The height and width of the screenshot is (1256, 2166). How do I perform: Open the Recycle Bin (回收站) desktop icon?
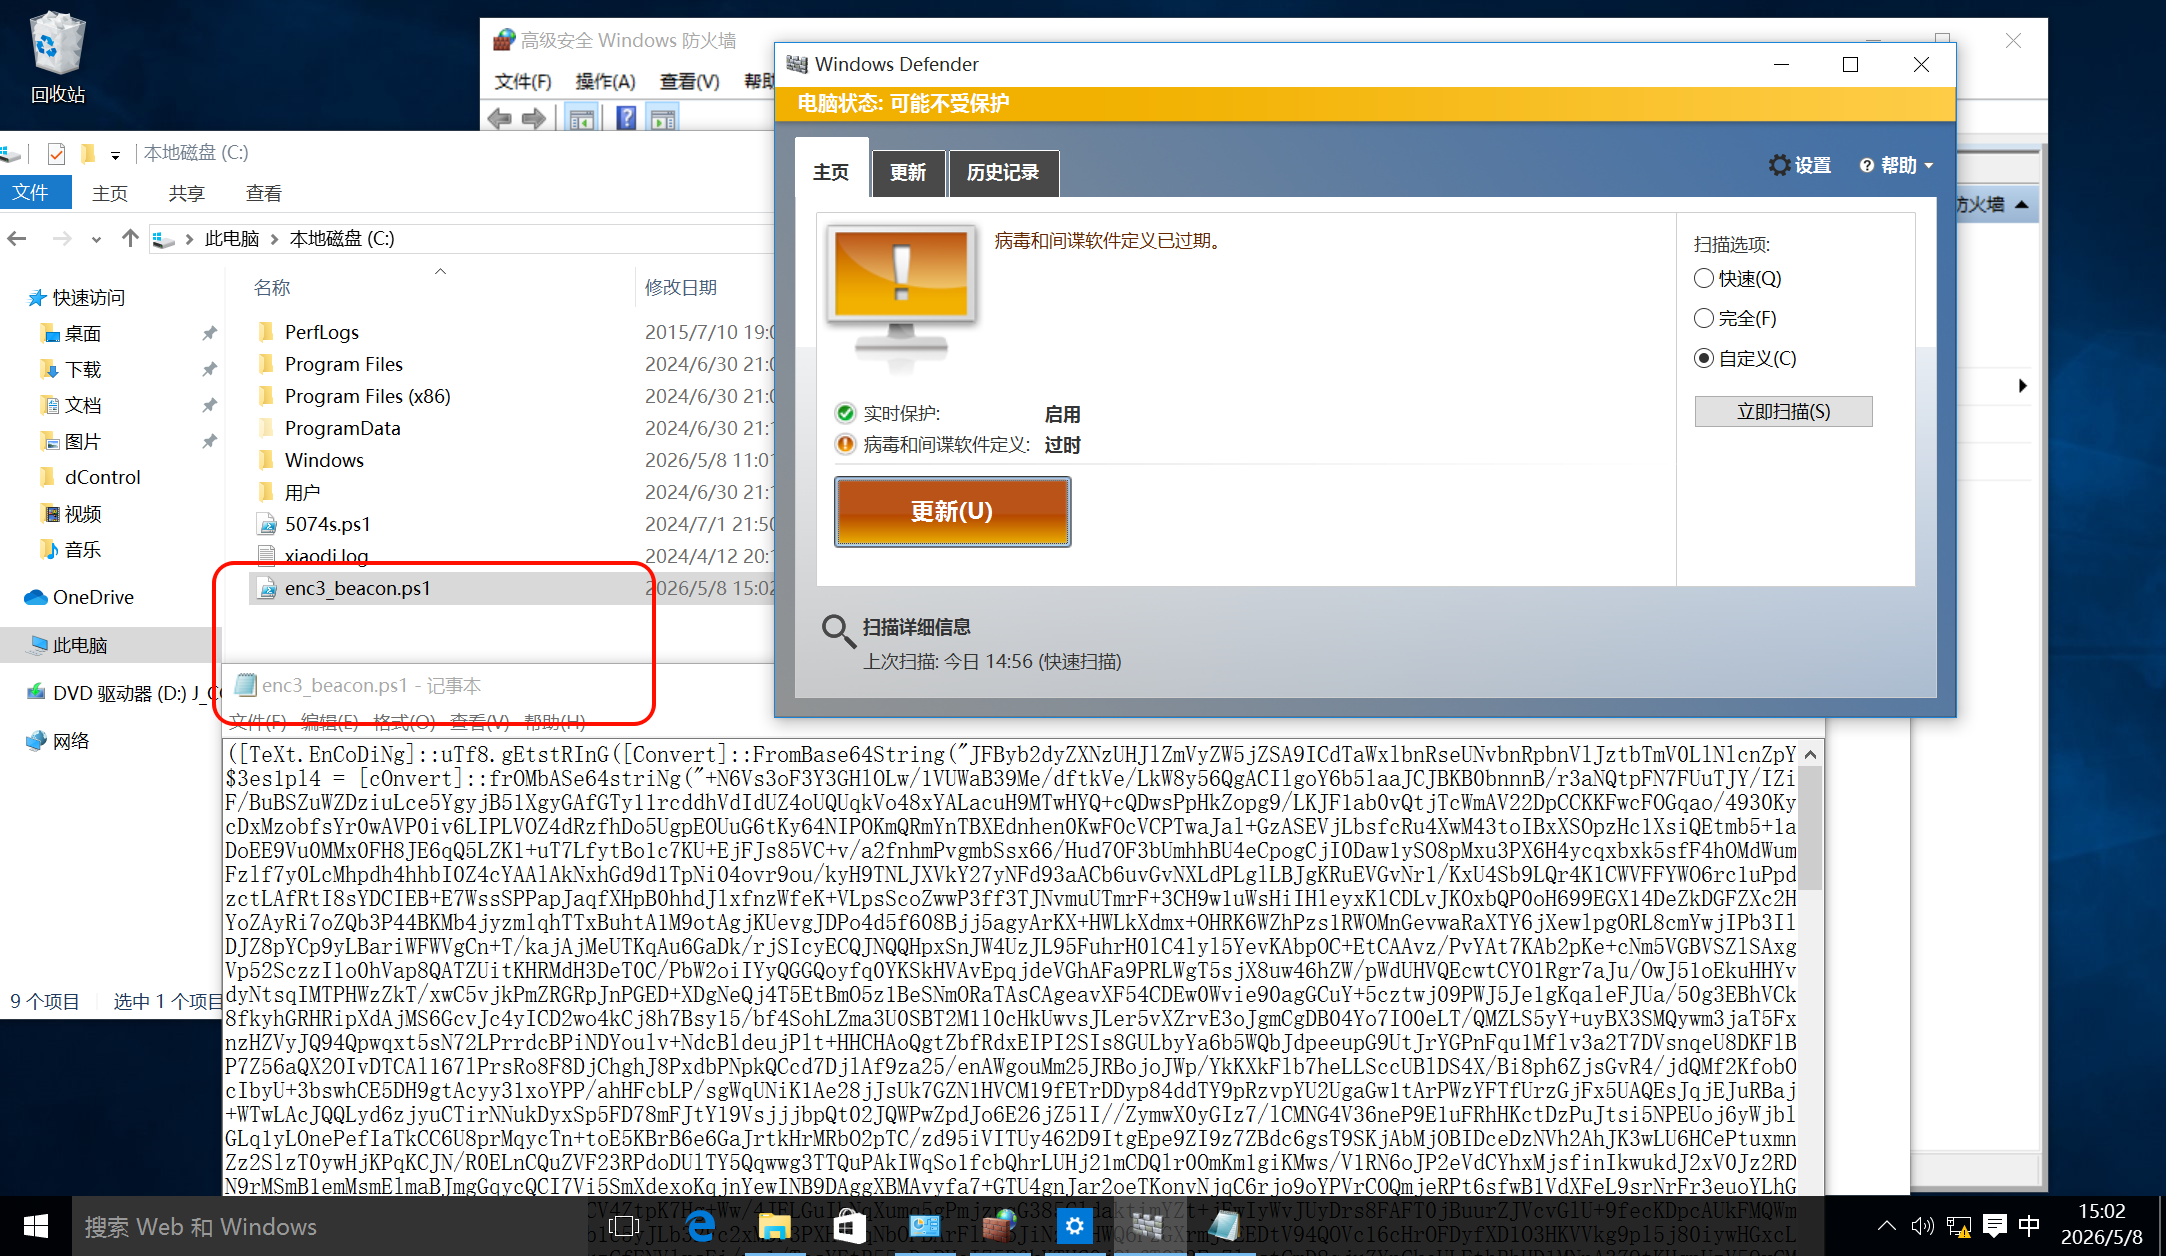coord(58,58)
